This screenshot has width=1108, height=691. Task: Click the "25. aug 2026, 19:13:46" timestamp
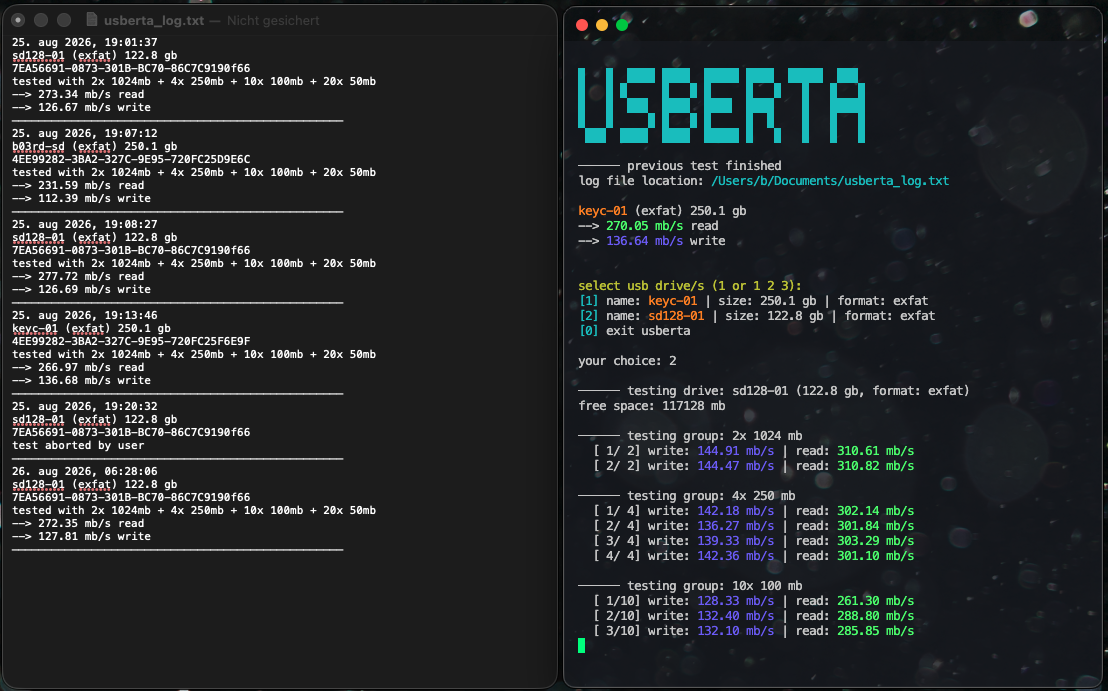(x=84, y=316)
